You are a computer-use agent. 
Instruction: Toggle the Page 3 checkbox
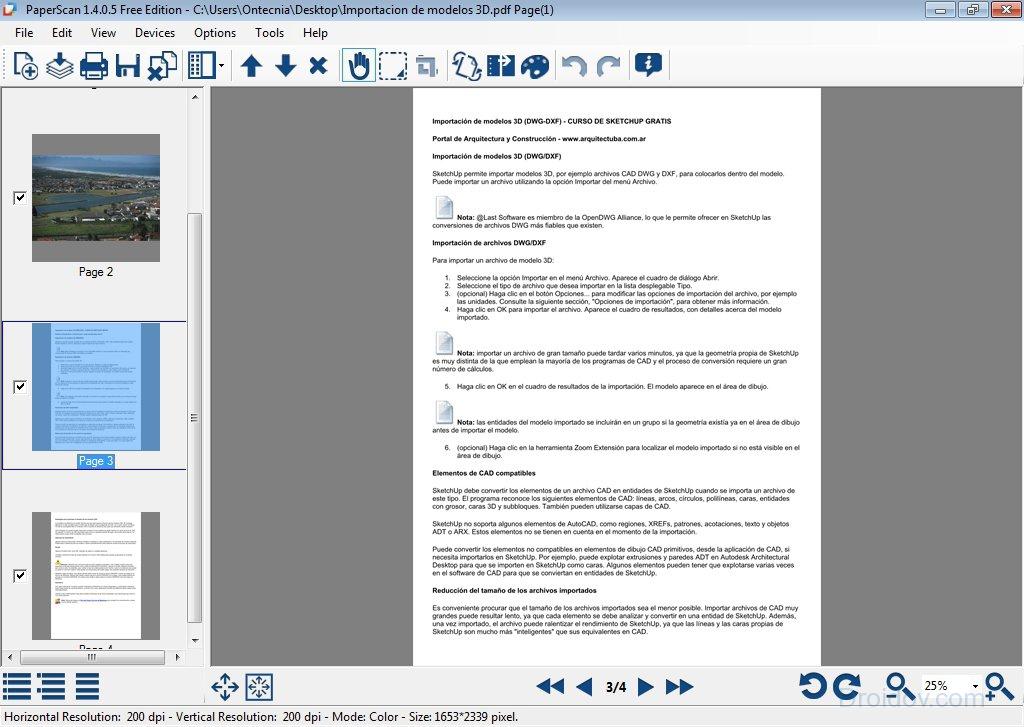pyautogui.click(x=20, y=387)
